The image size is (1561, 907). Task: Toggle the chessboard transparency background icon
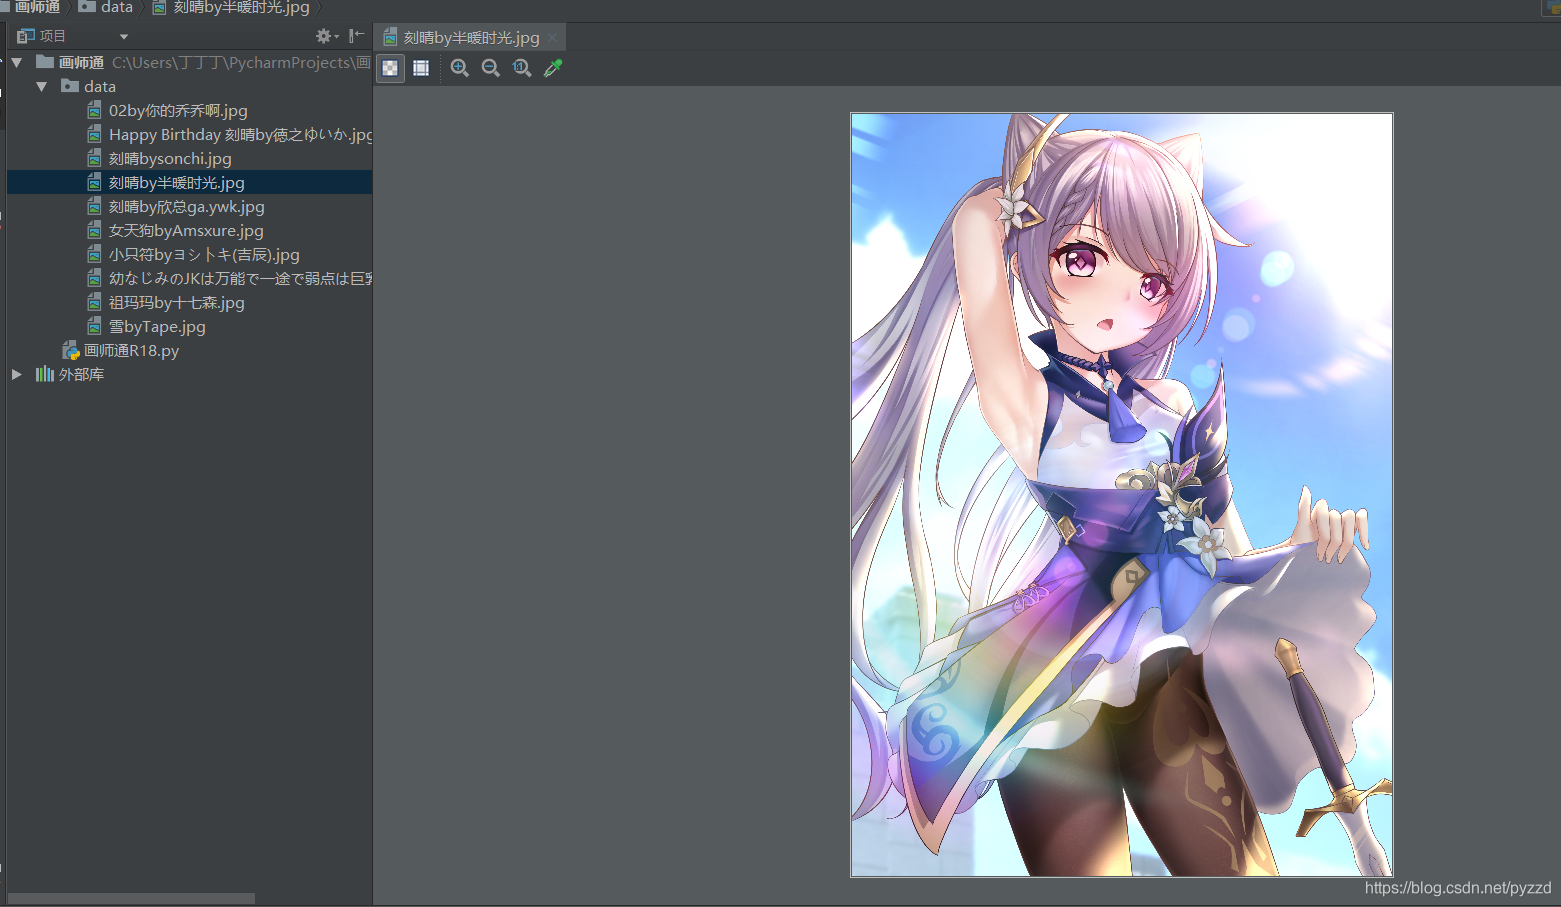[x=390, y=68]
